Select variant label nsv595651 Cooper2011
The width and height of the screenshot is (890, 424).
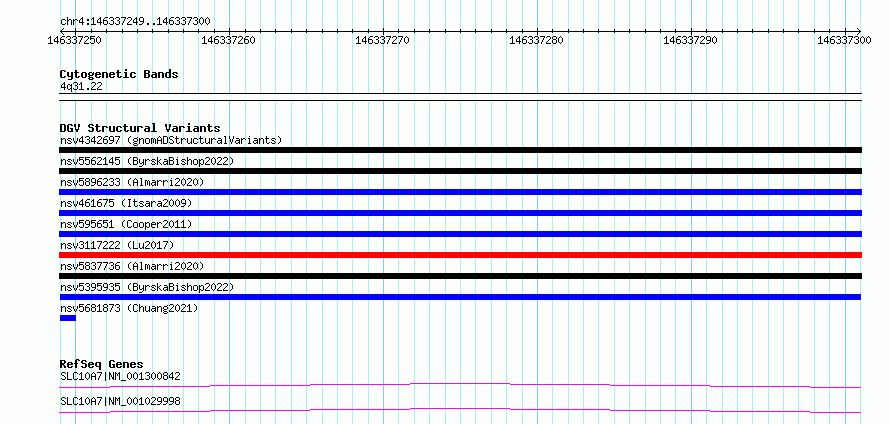(x=126, y=224)
